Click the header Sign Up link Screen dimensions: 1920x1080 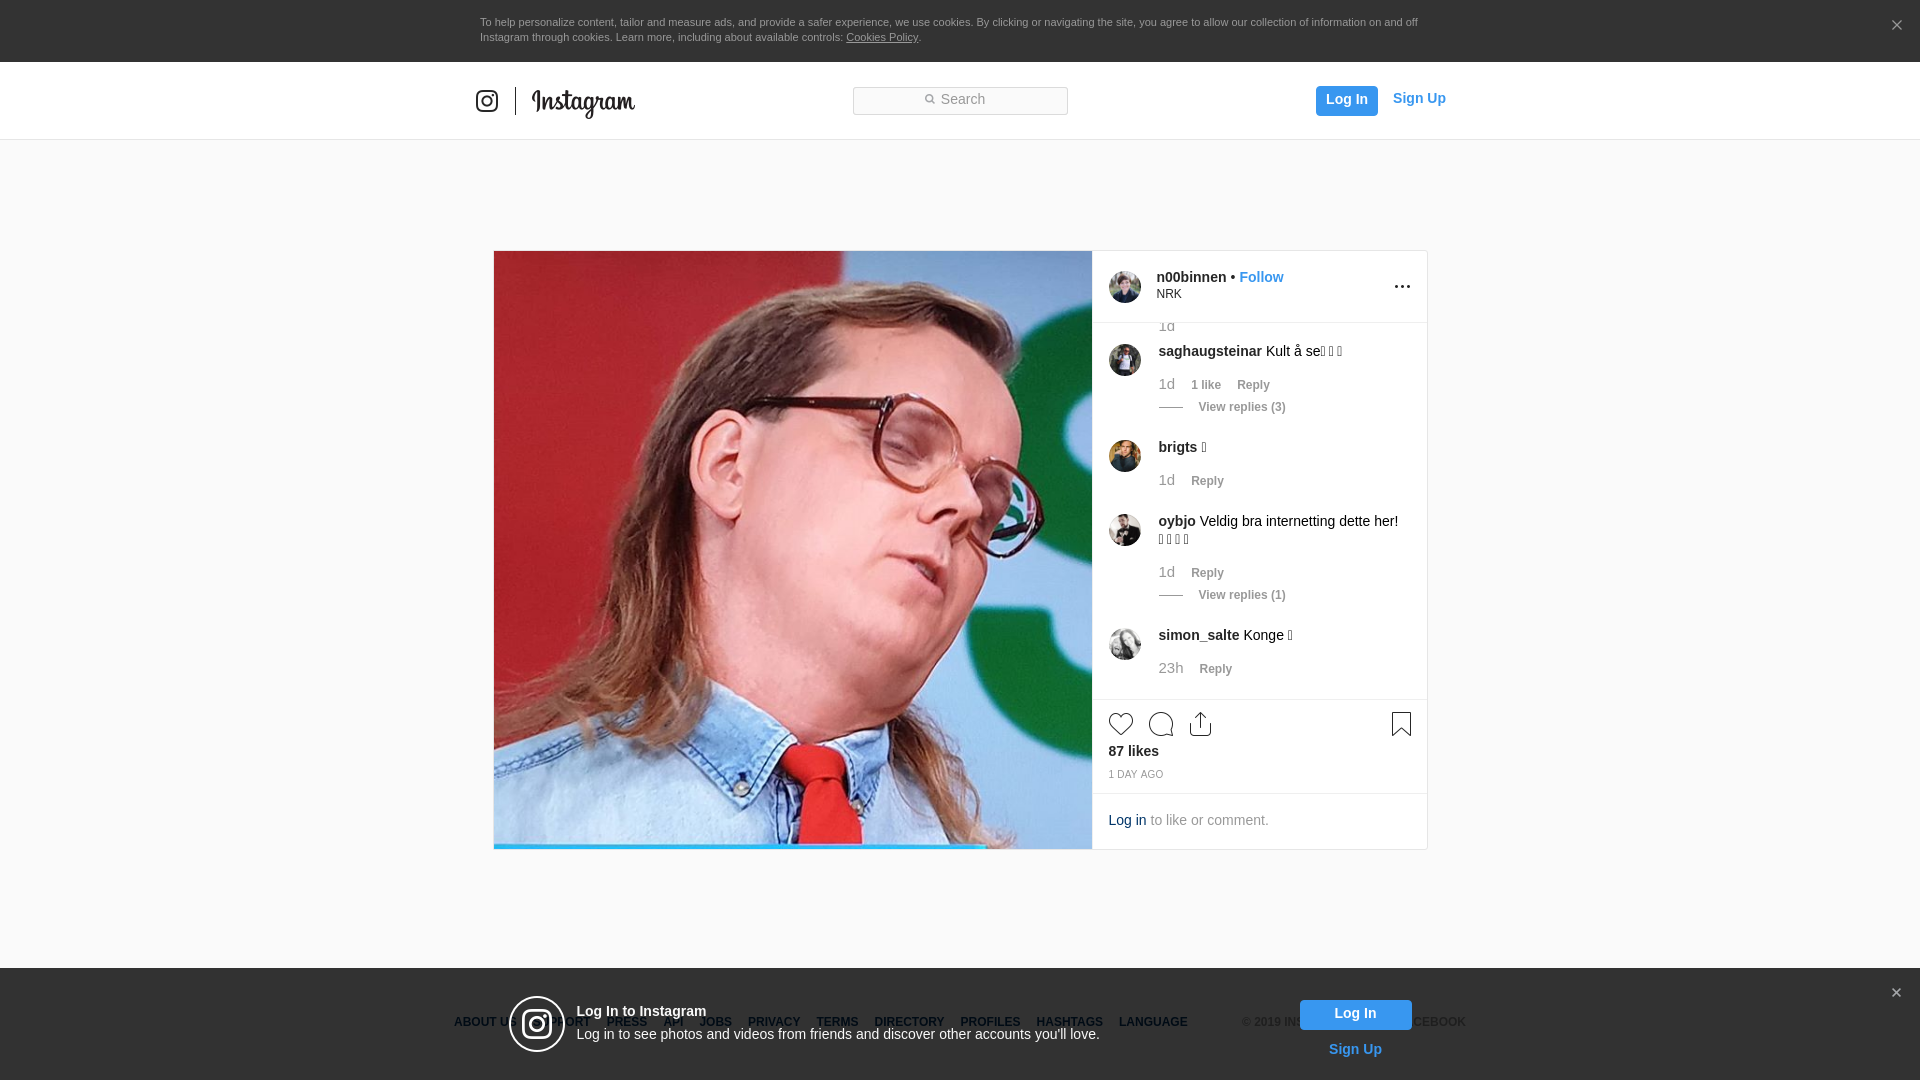tap(1419, 98)
